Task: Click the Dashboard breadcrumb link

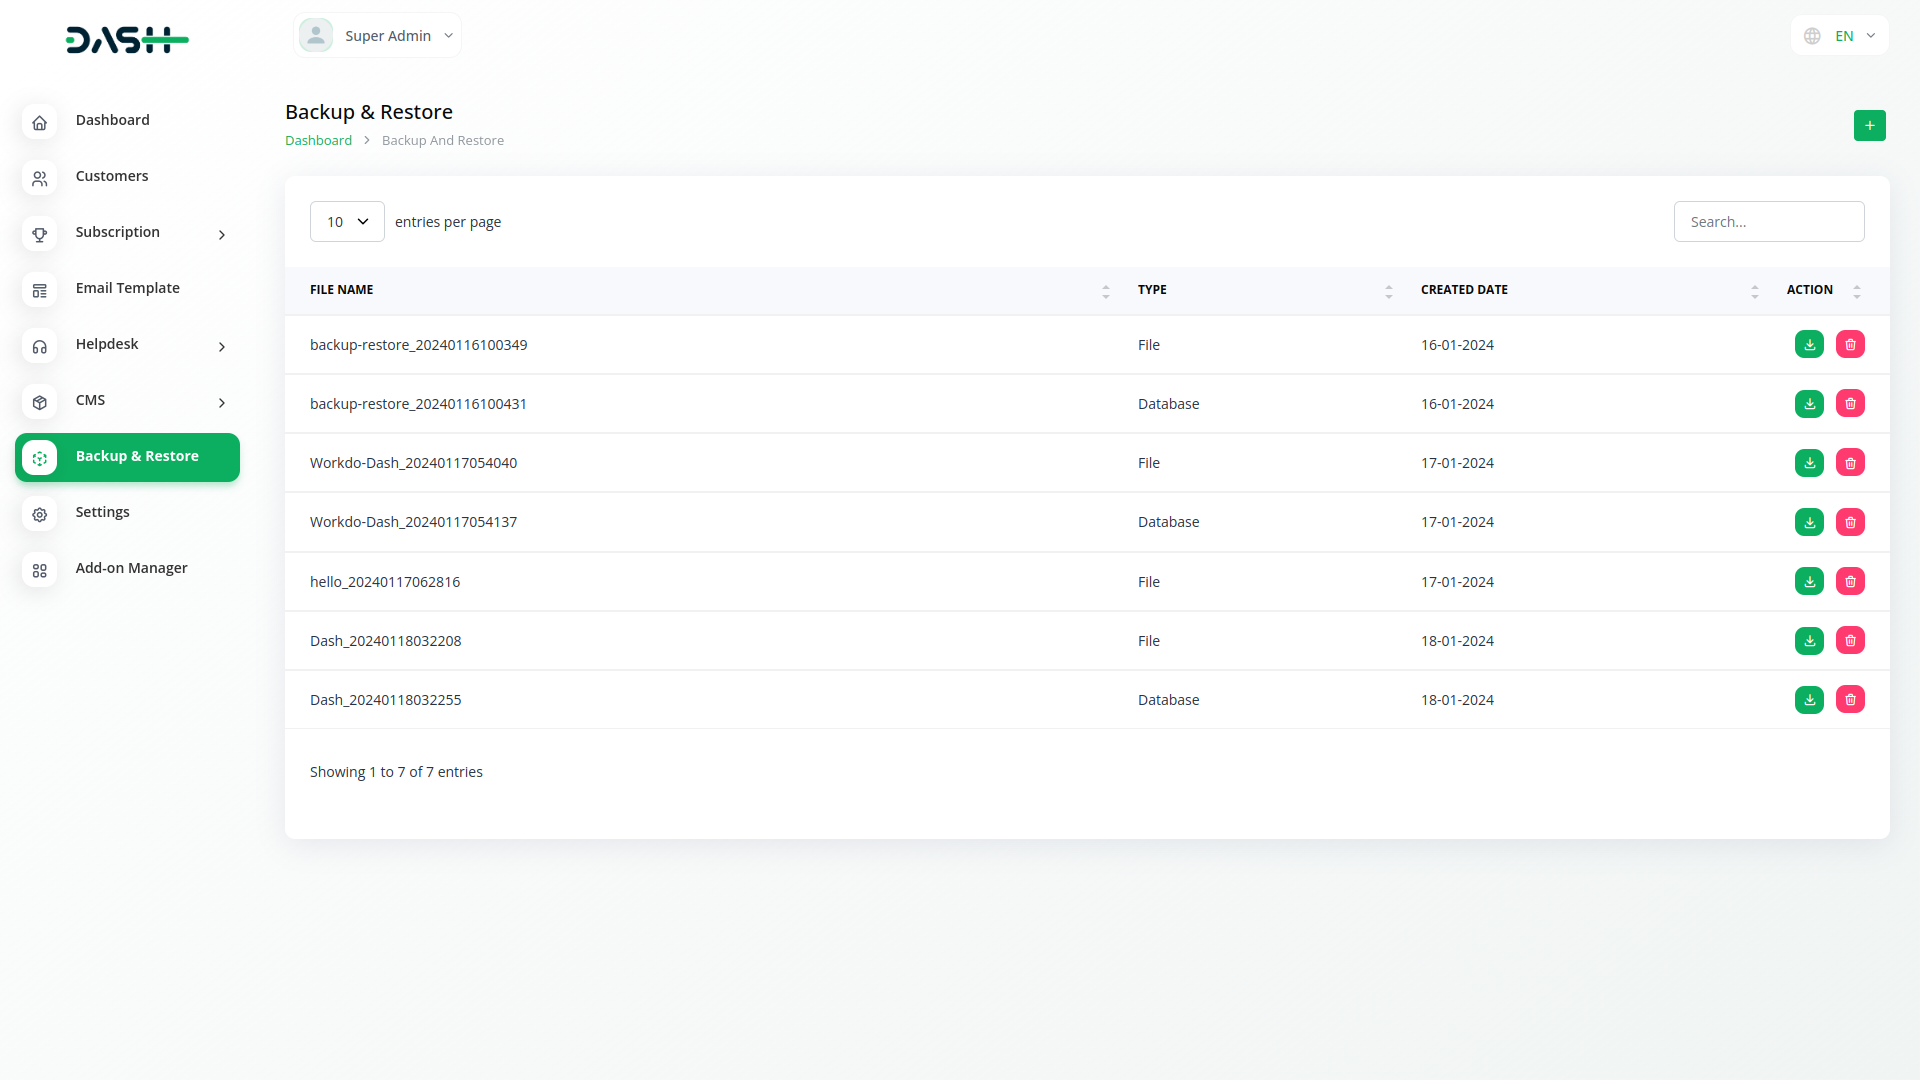Action: tap(318, 141)
